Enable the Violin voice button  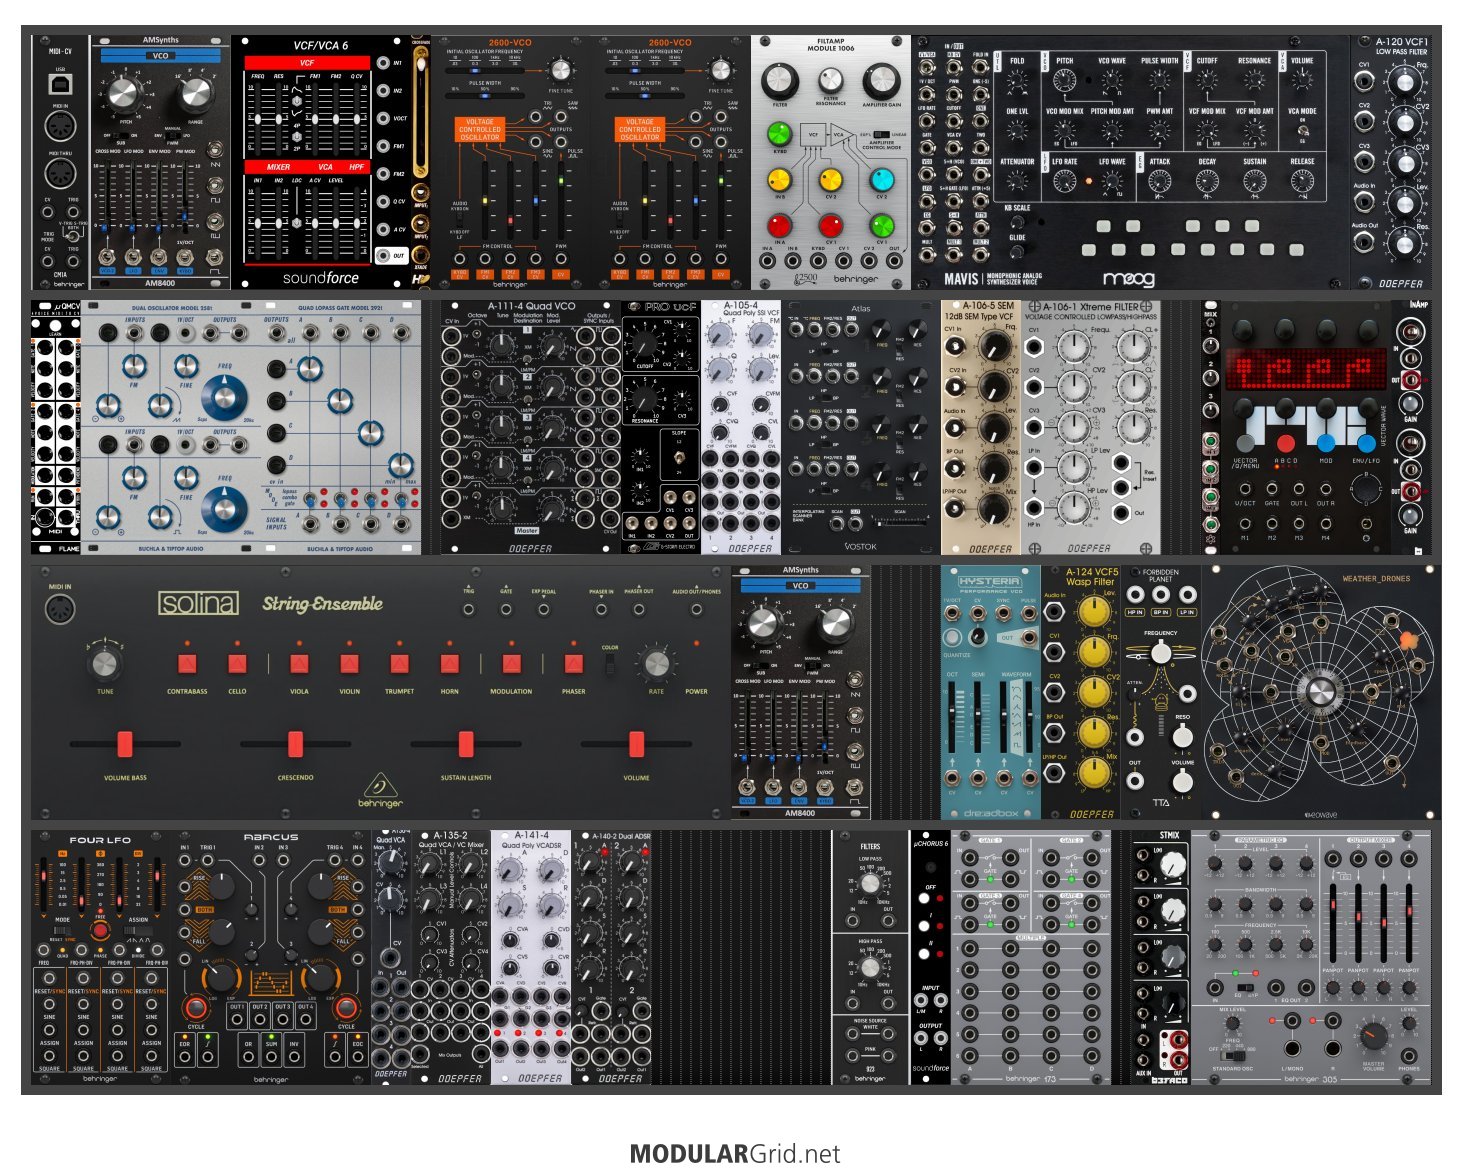pyautogui.click(x=349, y=664)
